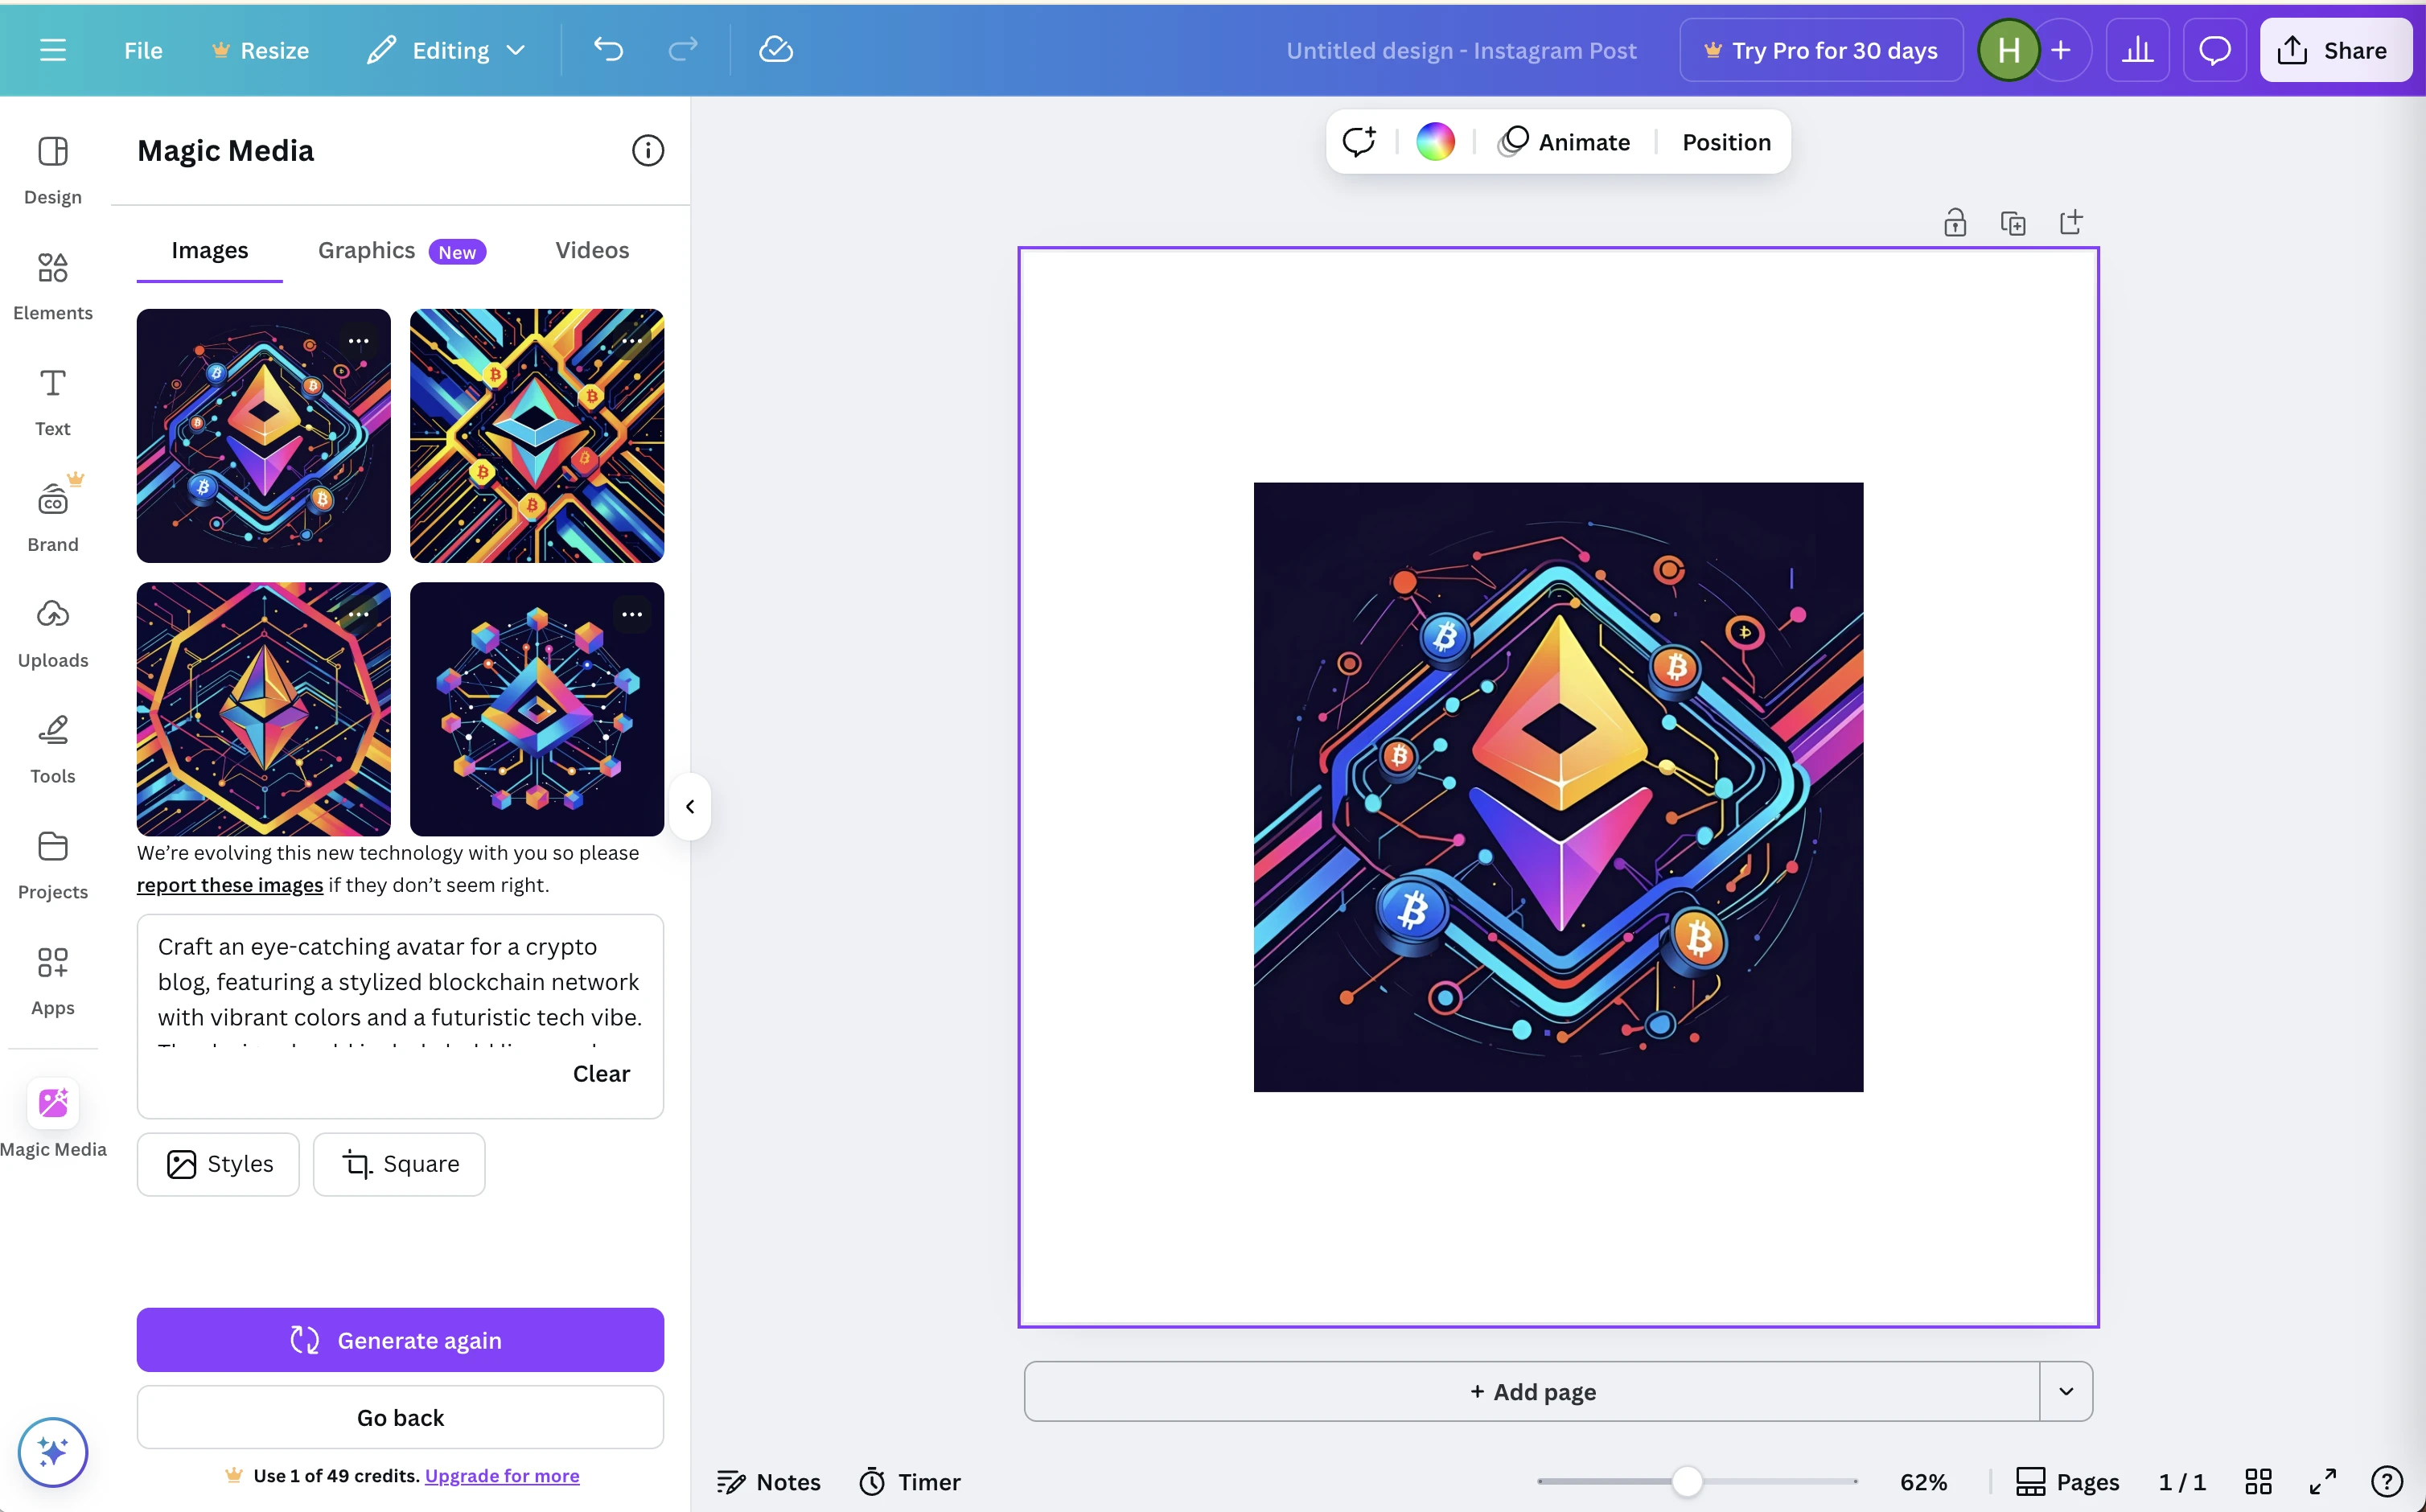Lock the page with padlock icon
The image size is (2426, 1512).
click(1955, 222)
